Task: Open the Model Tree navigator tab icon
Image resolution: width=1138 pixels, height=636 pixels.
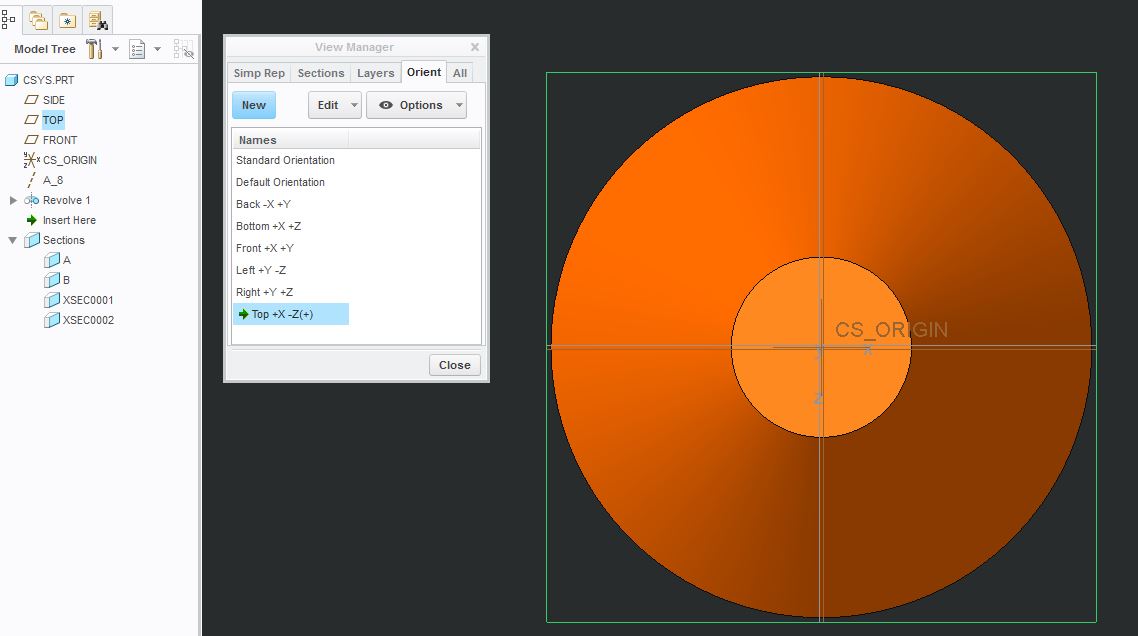Action: pos(8,20)
